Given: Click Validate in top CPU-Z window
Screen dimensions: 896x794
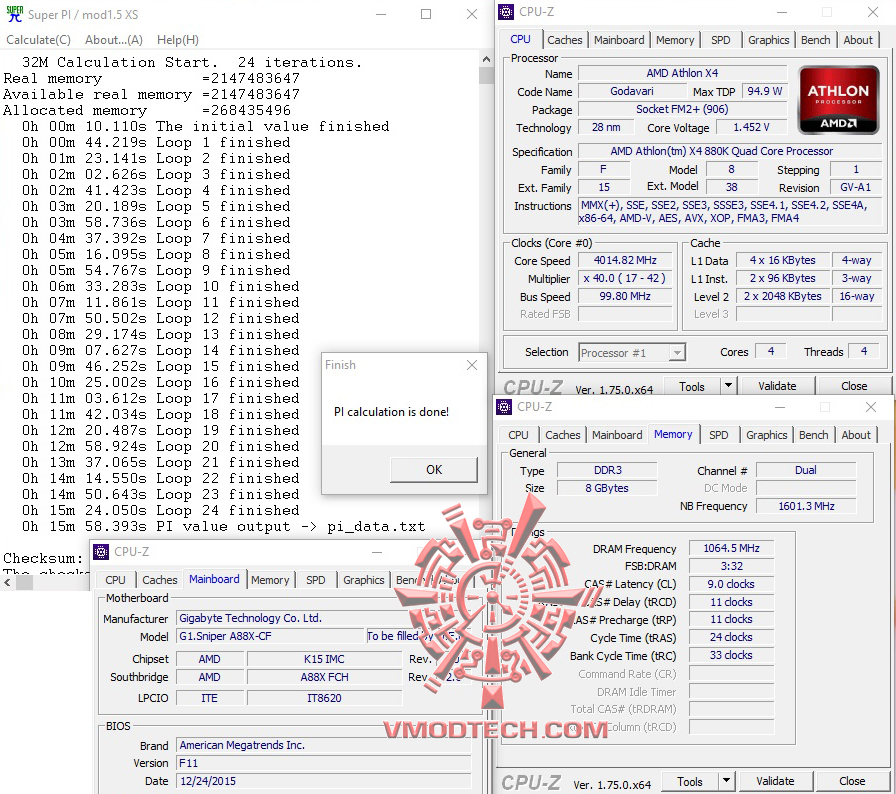Looking at the screenshot, I should tap(777, 387).
